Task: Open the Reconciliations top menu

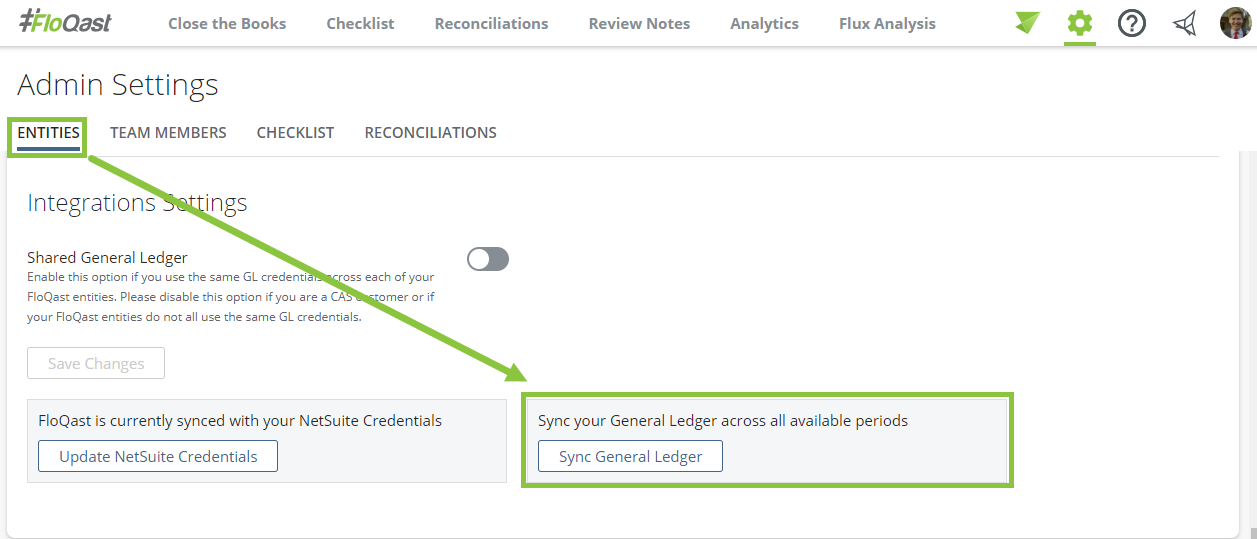Action: click(x=491, y=23)
